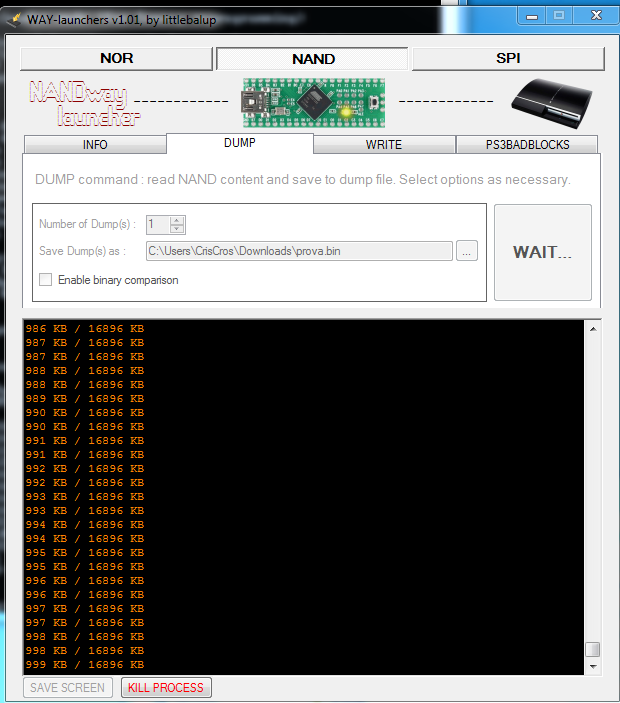The height and width of the screenshot is (703, 620).
Task: Switch to the NOR mode tab
Action: [x=116, y=59]
